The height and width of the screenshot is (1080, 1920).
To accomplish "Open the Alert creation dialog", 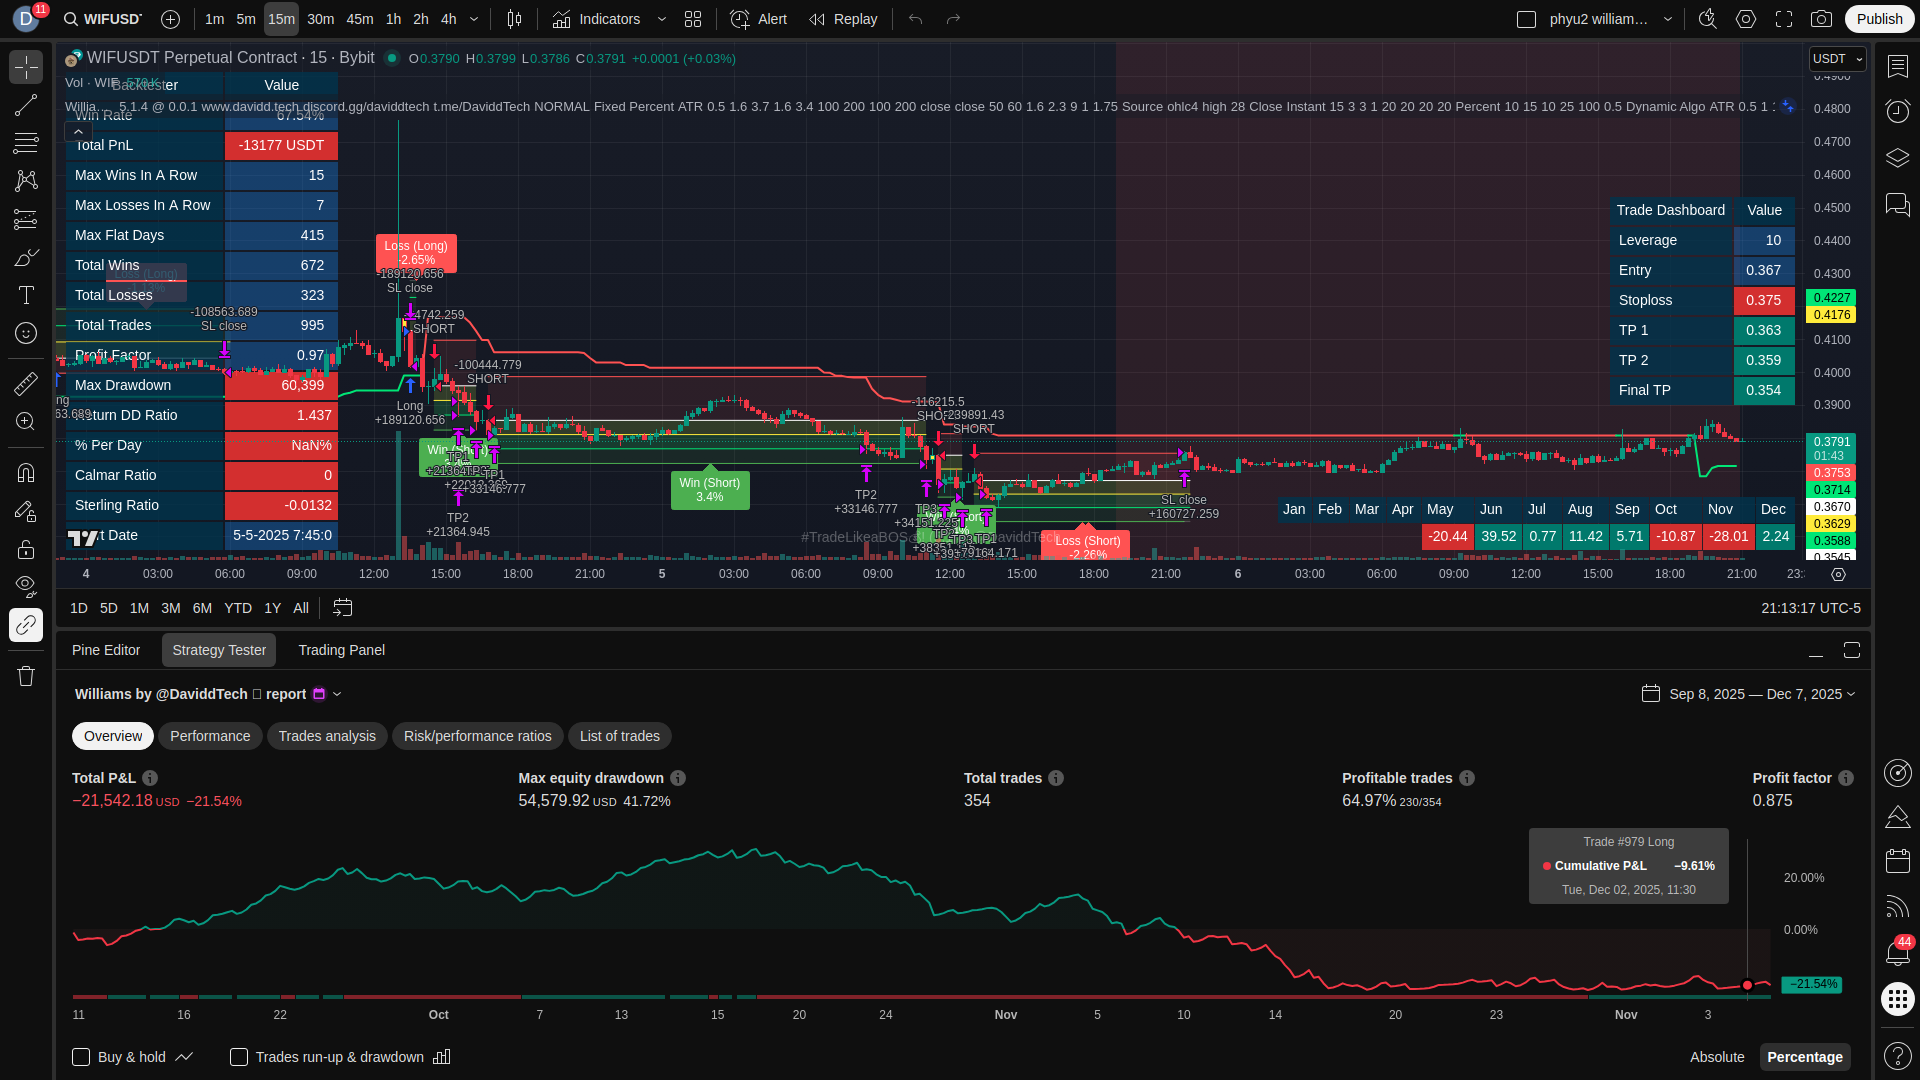I will pos(758,19).
